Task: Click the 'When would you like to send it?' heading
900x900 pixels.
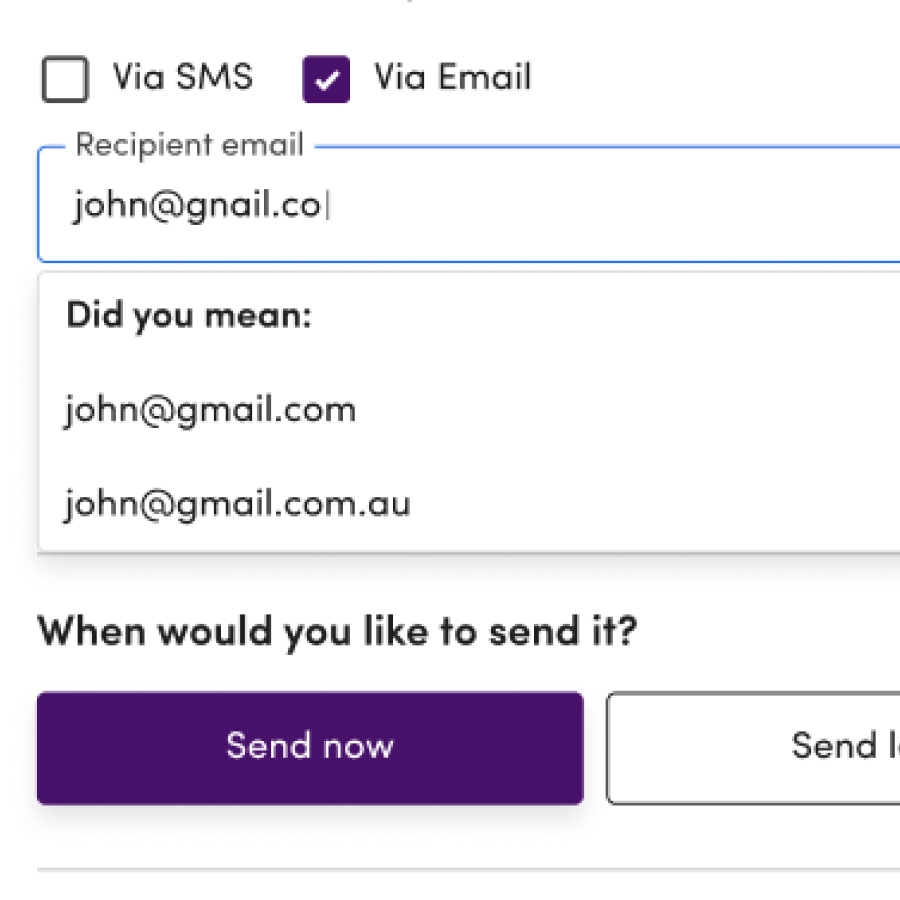Action: click(x=337, y=632)
